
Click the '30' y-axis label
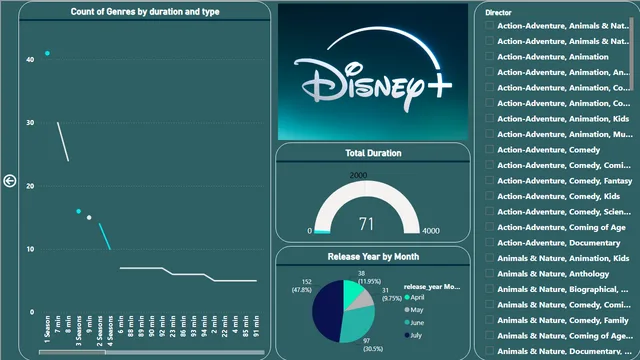(30, 122)
